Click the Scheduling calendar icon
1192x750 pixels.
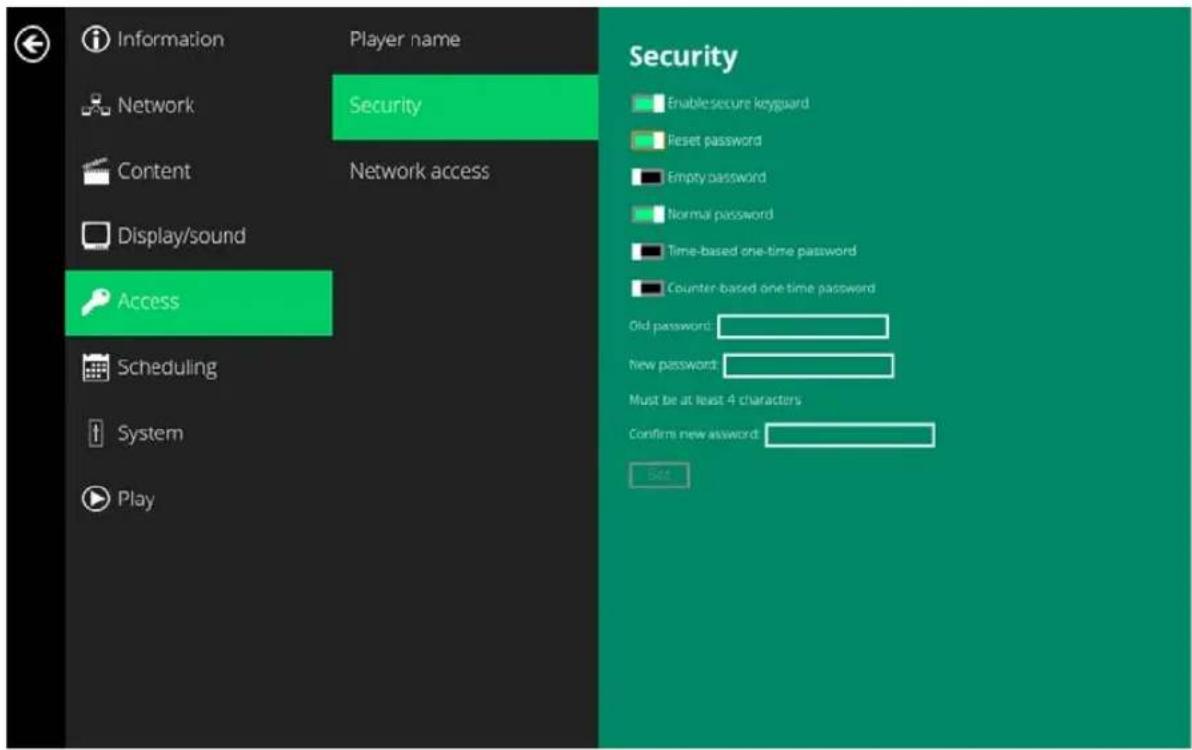[96, 367]
